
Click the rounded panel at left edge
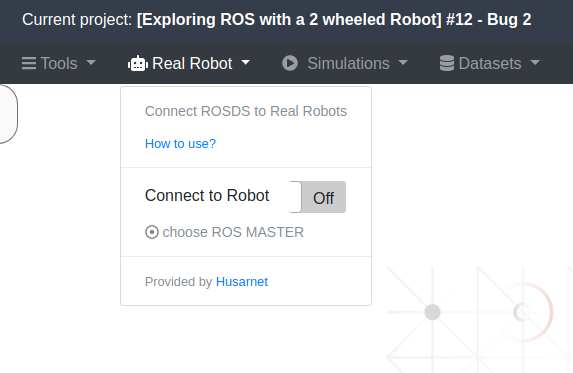[8, 114]
